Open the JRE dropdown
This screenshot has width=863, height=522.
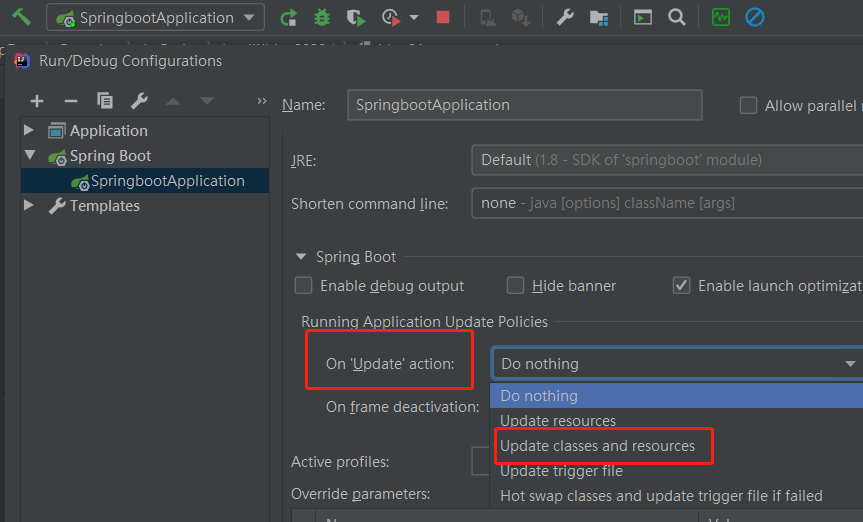coord(667,160)
